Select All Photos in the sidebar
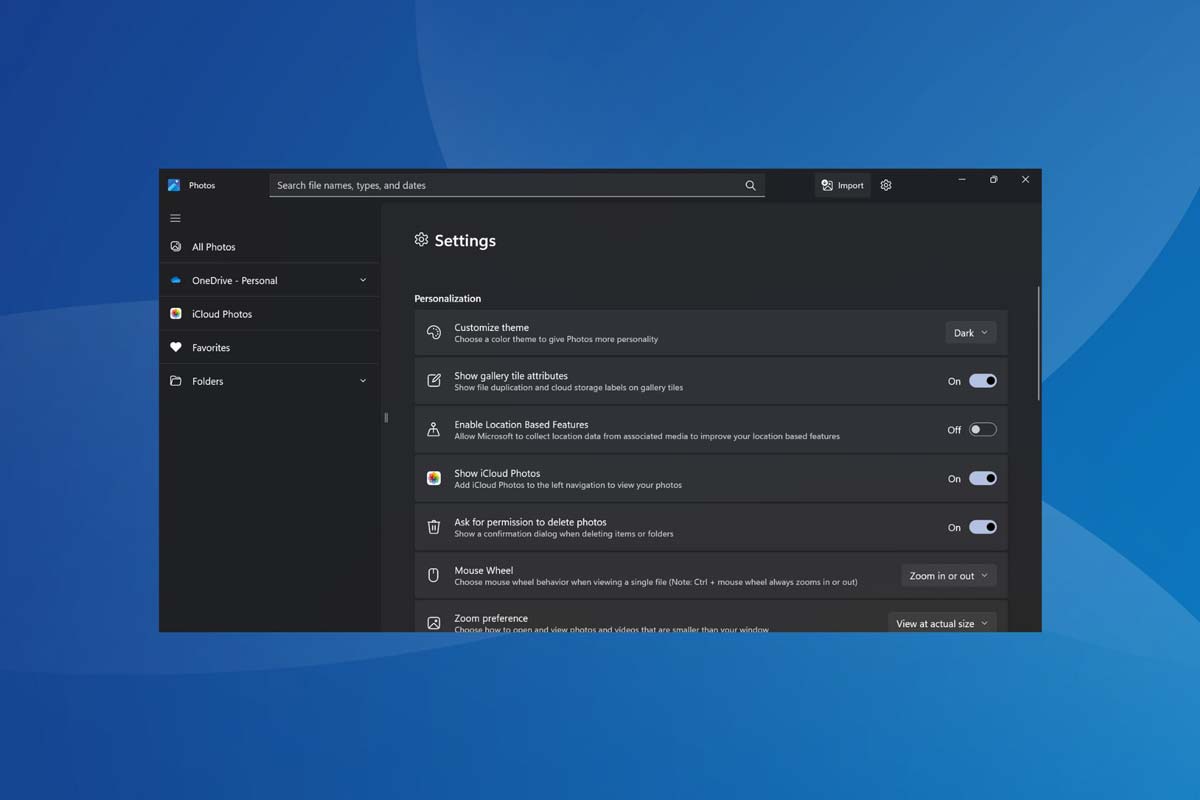Image resolution: width=1200 pixels, height=800 pixels. click(213, 246)
